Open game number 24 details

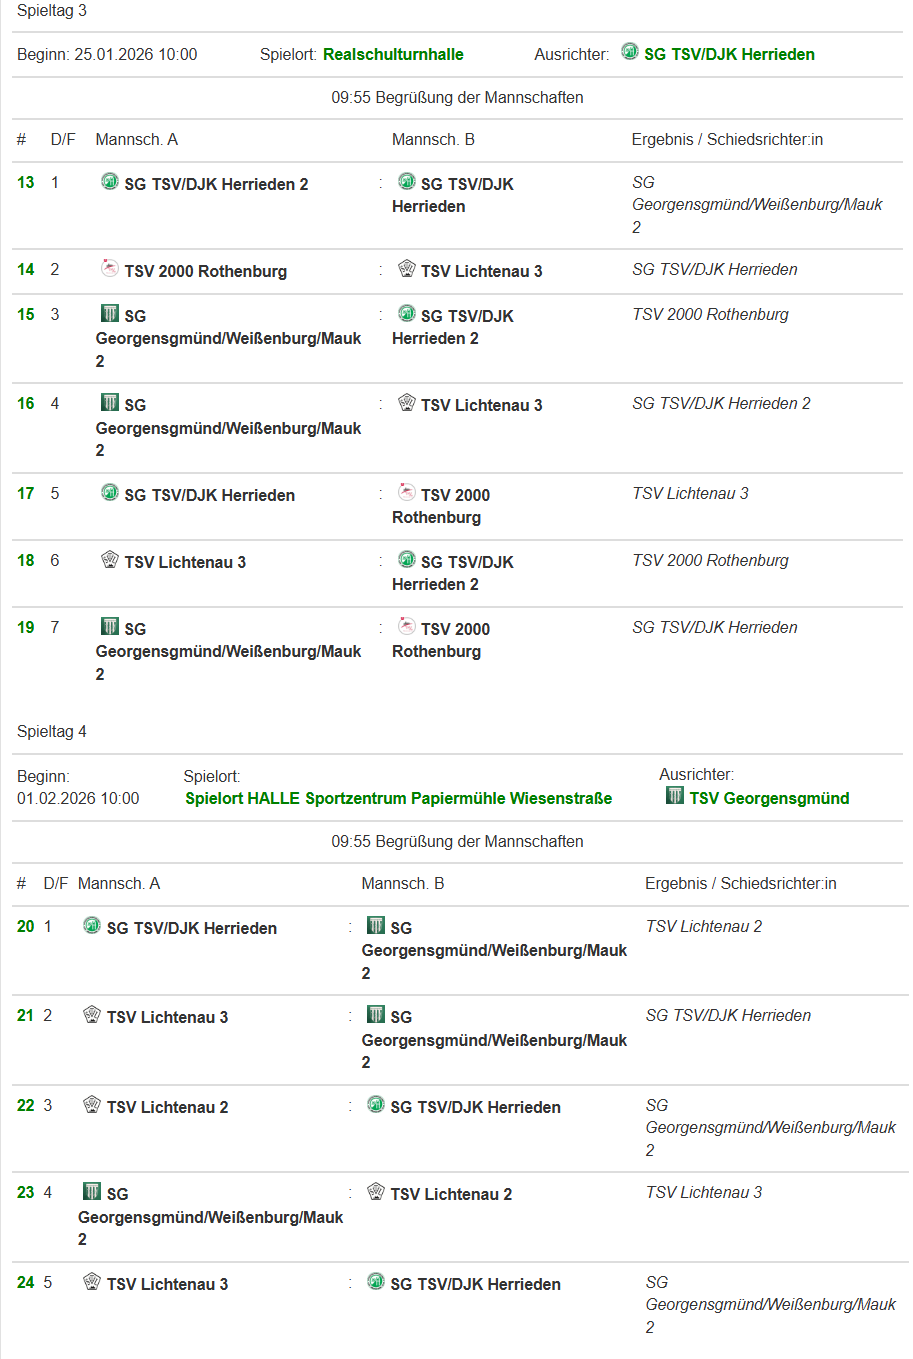click(x=26, y=1282)
